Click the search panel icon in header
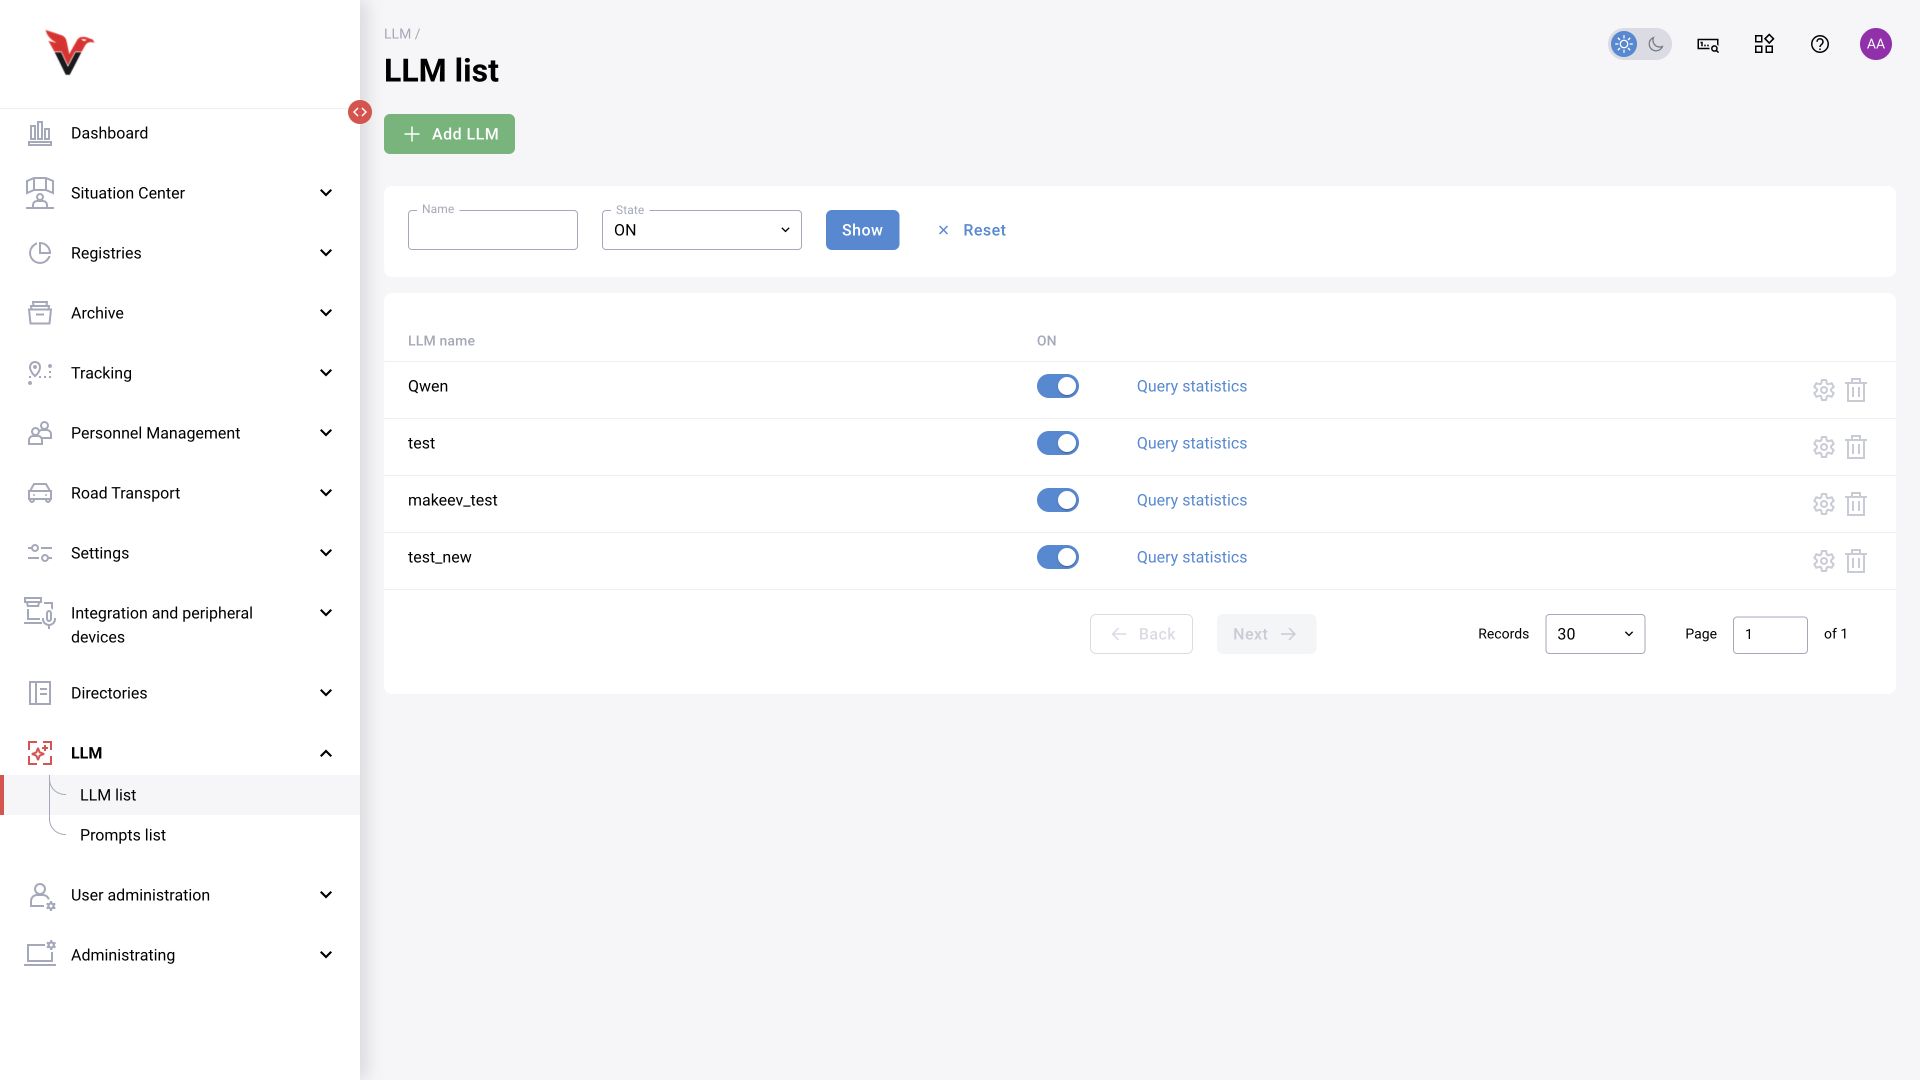Viewport: 1920px width, 1080px height. [1708, 45]
